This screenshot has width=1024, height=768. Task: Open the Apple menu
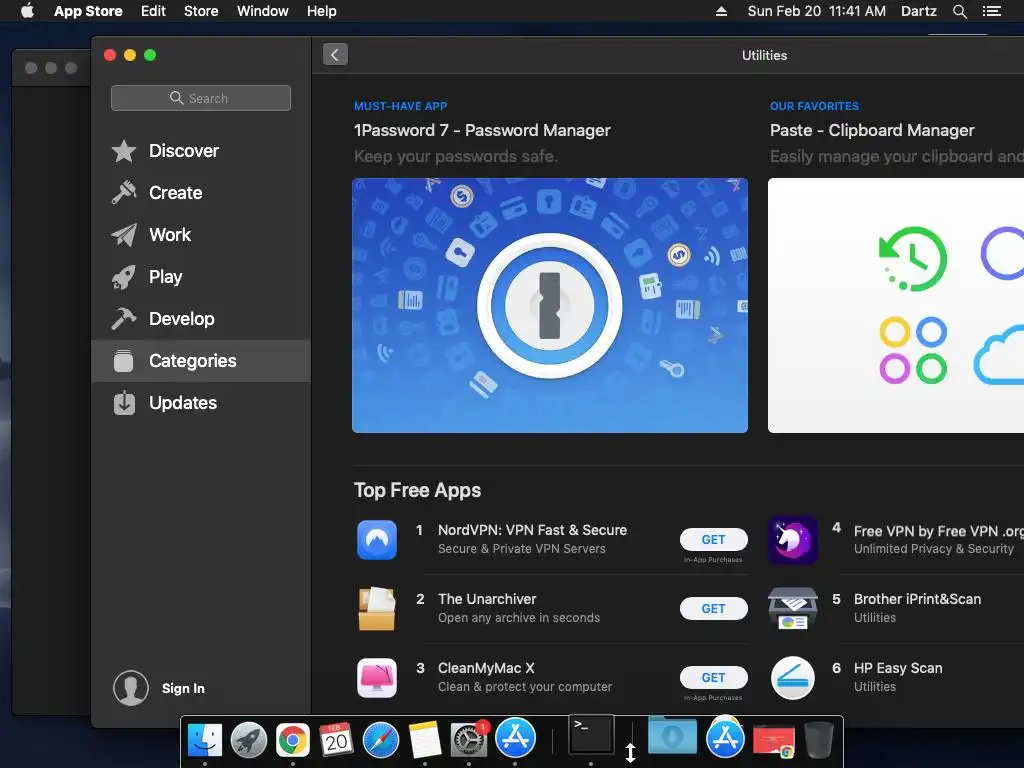tap(27, 11)
